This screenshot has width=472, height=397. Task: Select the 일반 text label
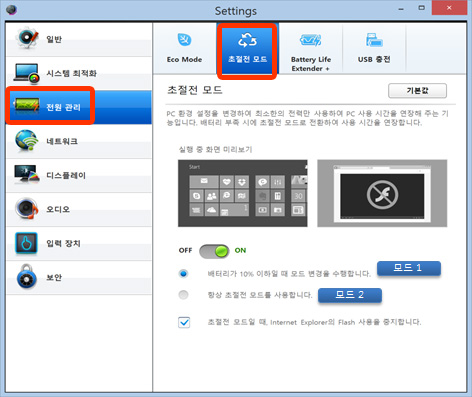point(54,39)
